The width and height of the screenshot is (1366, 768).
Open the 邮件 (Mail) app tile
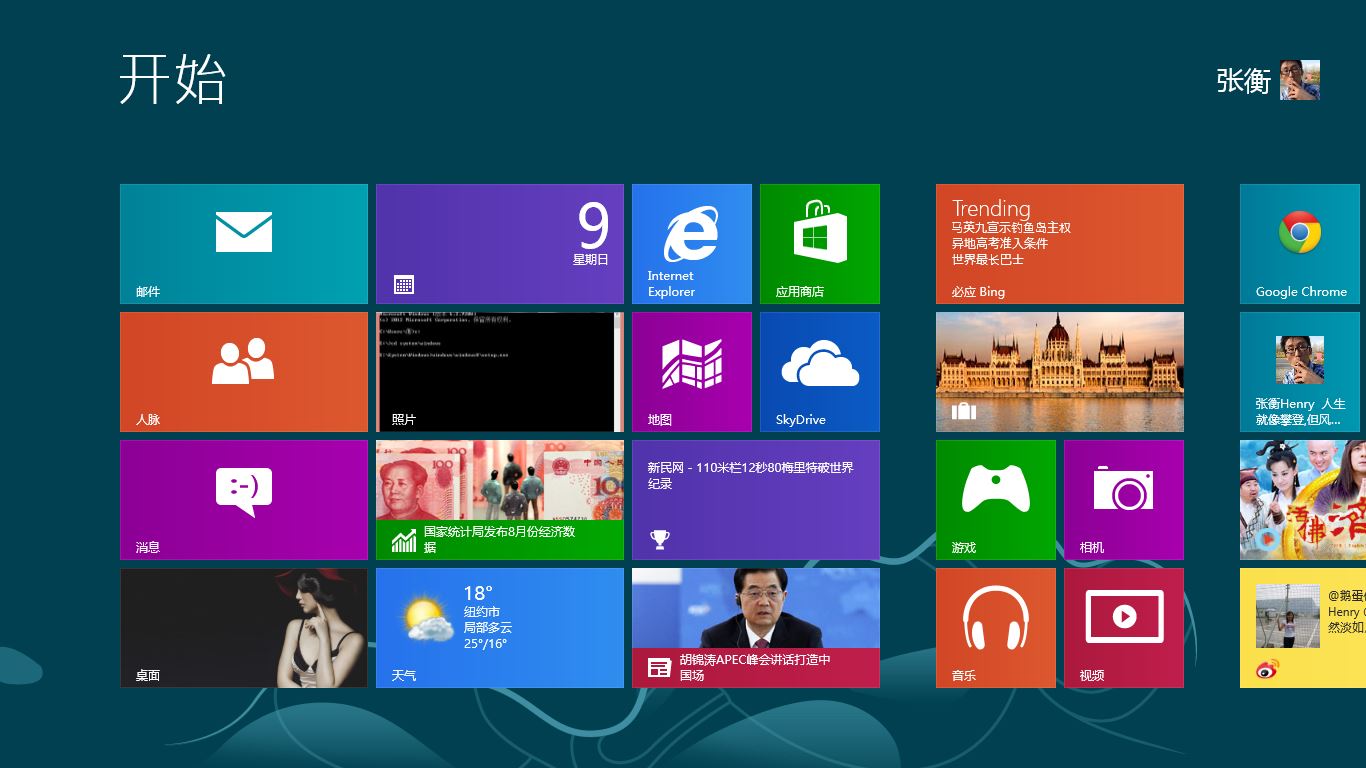tap(243, 243)
